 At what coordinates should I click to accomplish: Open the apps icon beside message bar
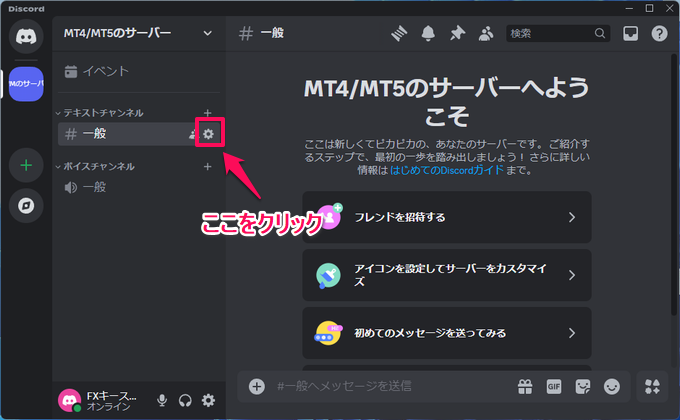click(652, 386)
